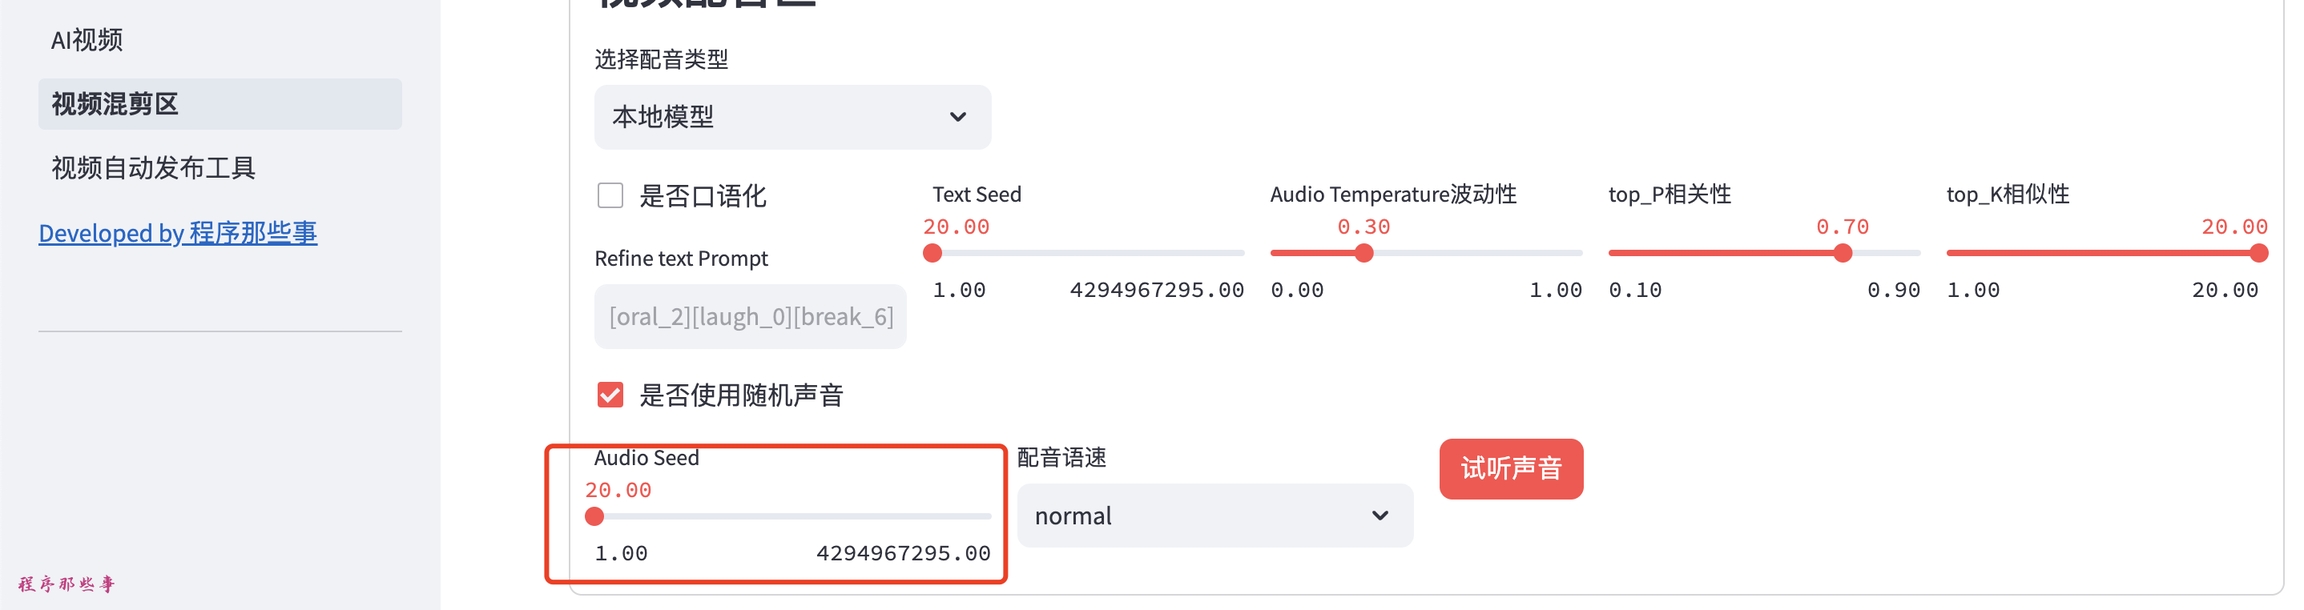Click the Developed by 程序那些事 link
Screen dimensions: 2304x610
[x=178, y=233]
